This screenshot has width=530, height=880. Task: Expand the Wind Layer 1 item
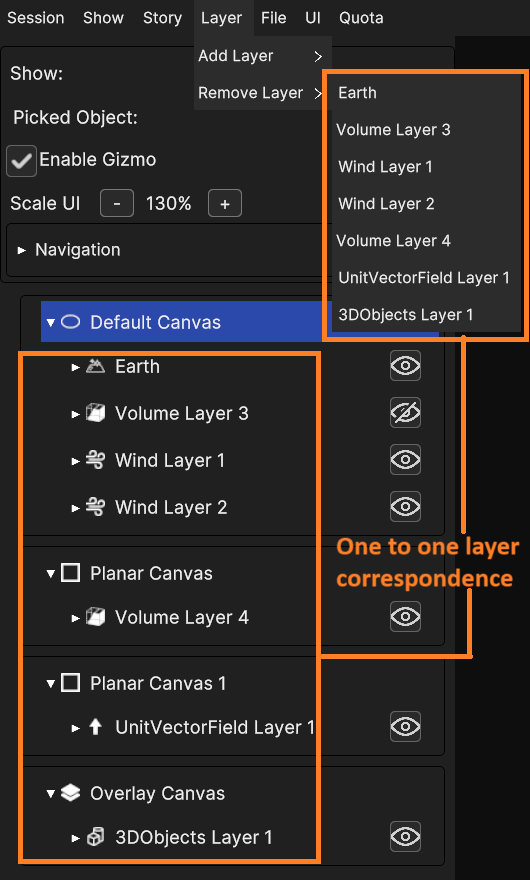(76, 461)
